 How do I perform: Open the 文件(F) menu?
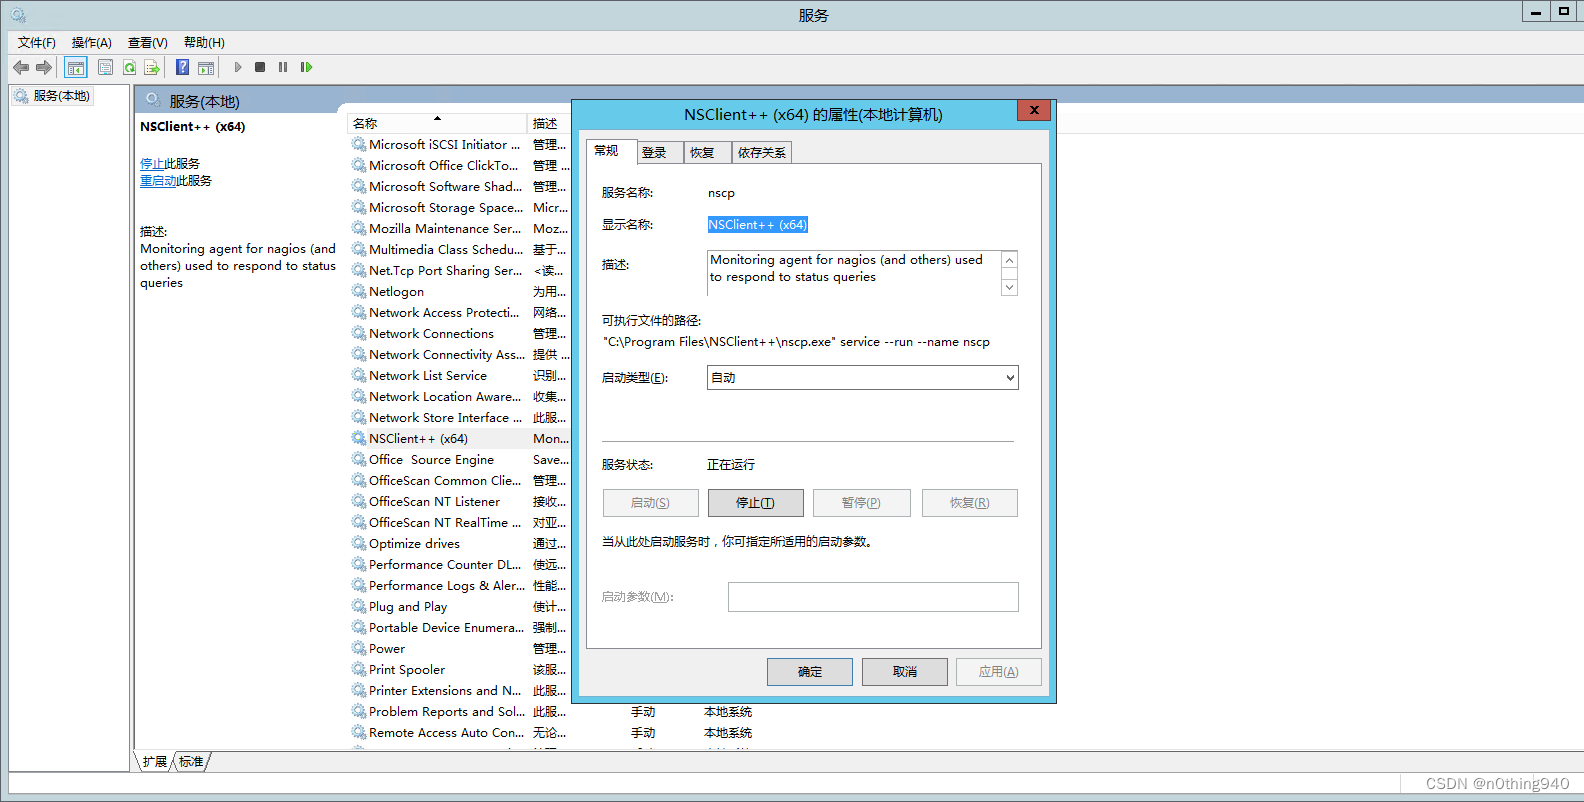click(37, 43)
